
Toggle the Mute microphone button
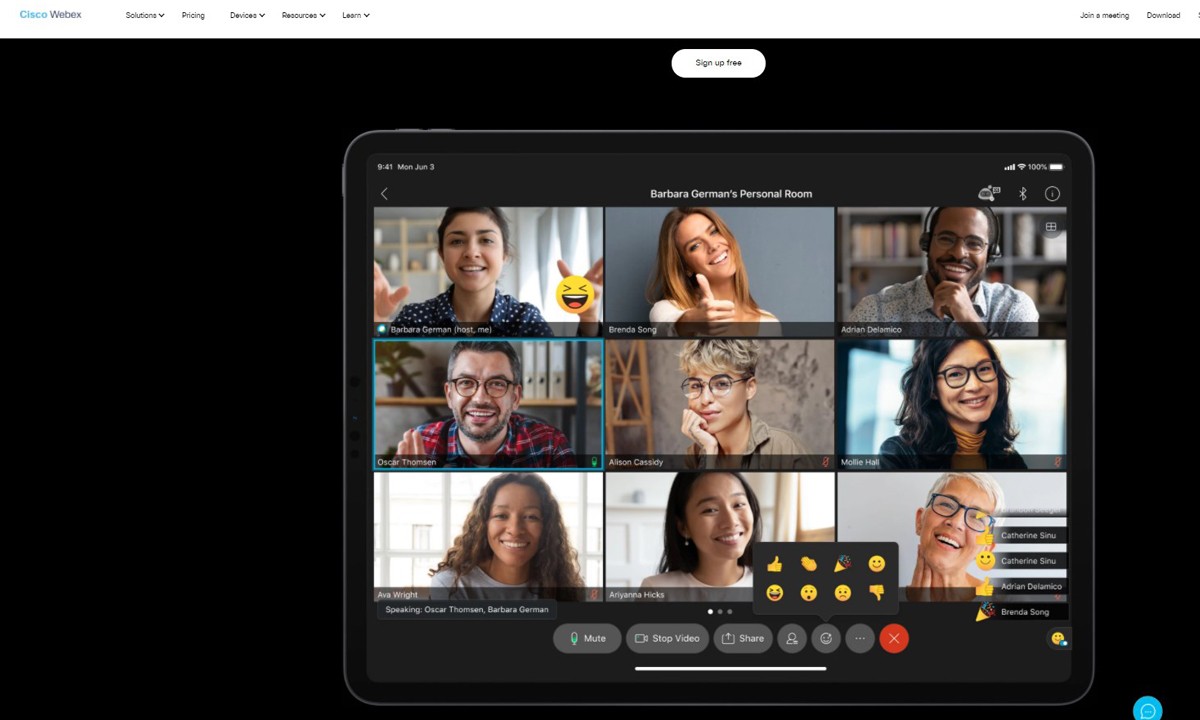[587, 638]
